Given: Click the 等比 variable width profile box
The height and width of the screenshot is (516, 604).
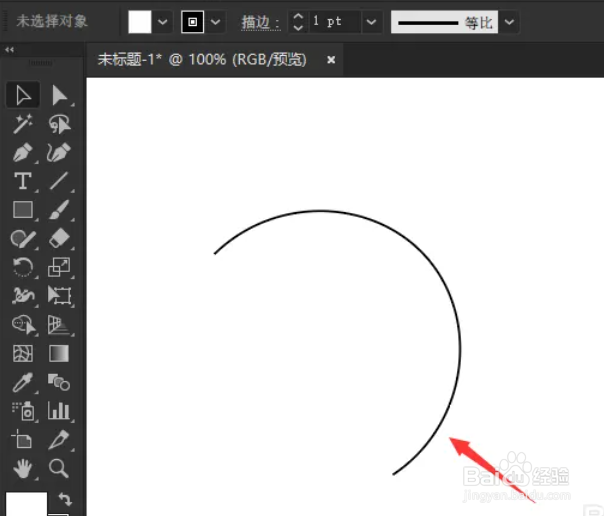Looking at the screenshot, I should coord(444,22).
